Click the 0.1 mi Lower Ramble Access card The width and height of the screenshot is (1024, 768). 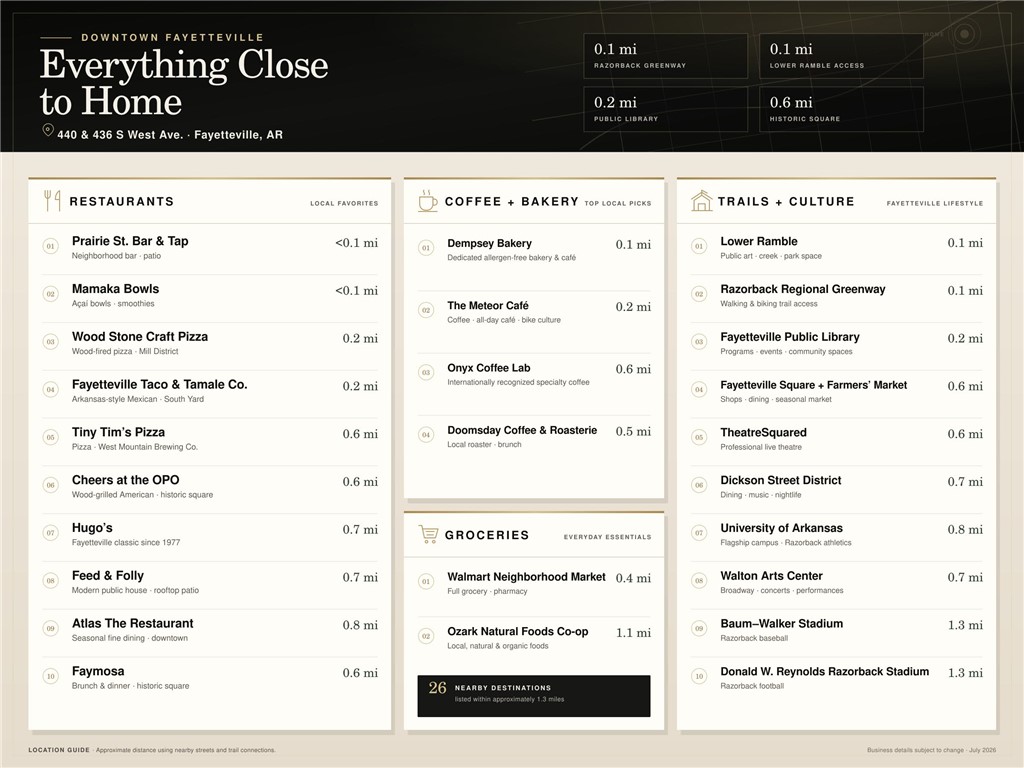tap(841, 56)
